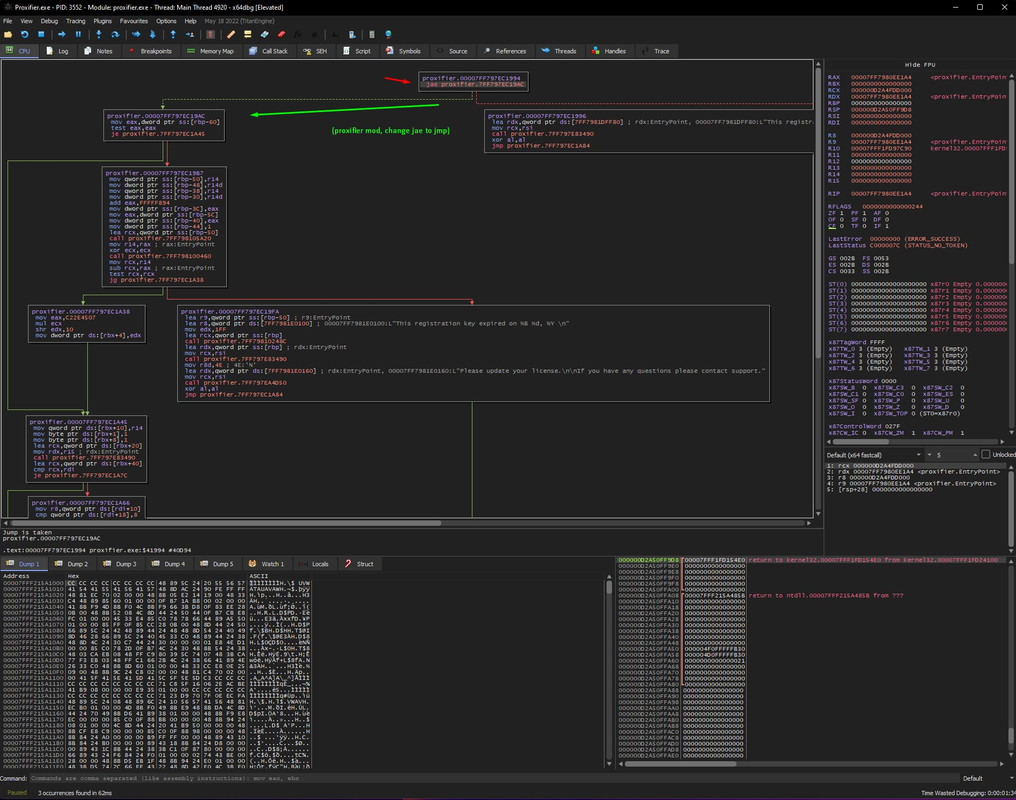
Task: Select the Struct tab
Action: tap(359, 564)
